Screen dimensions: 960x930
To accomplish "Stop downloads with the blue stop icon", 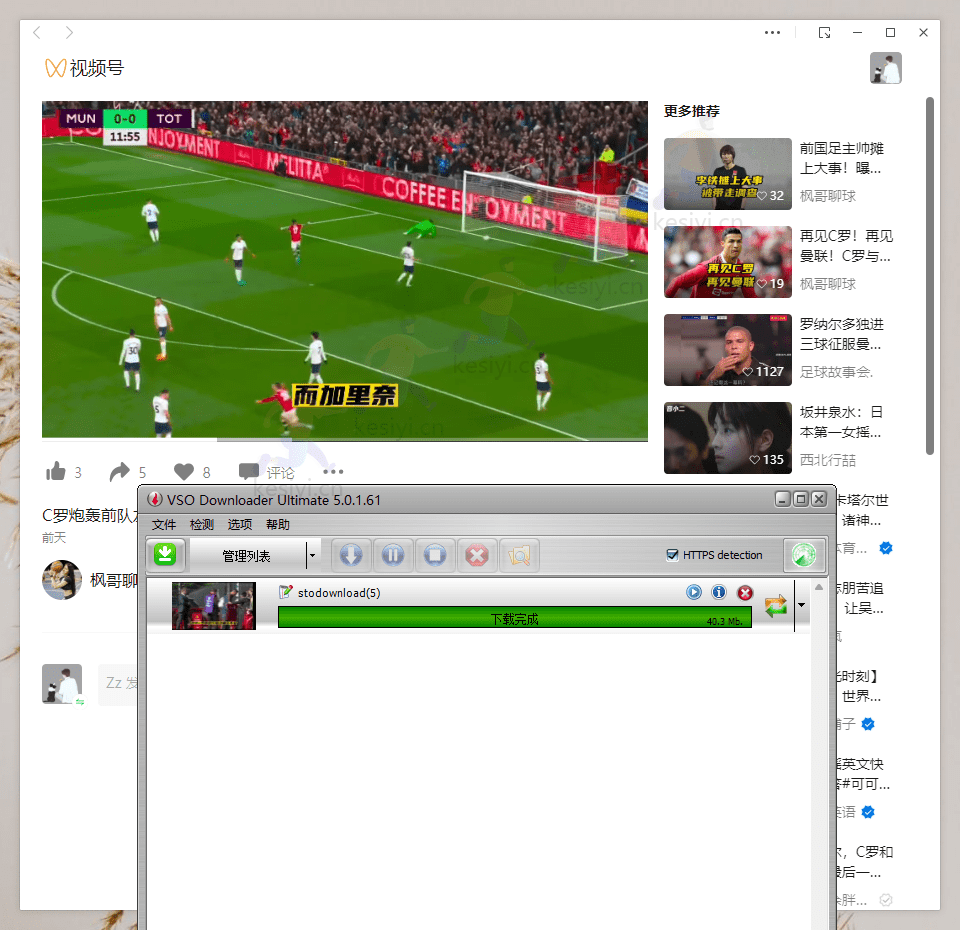I will tap(435, 555).
